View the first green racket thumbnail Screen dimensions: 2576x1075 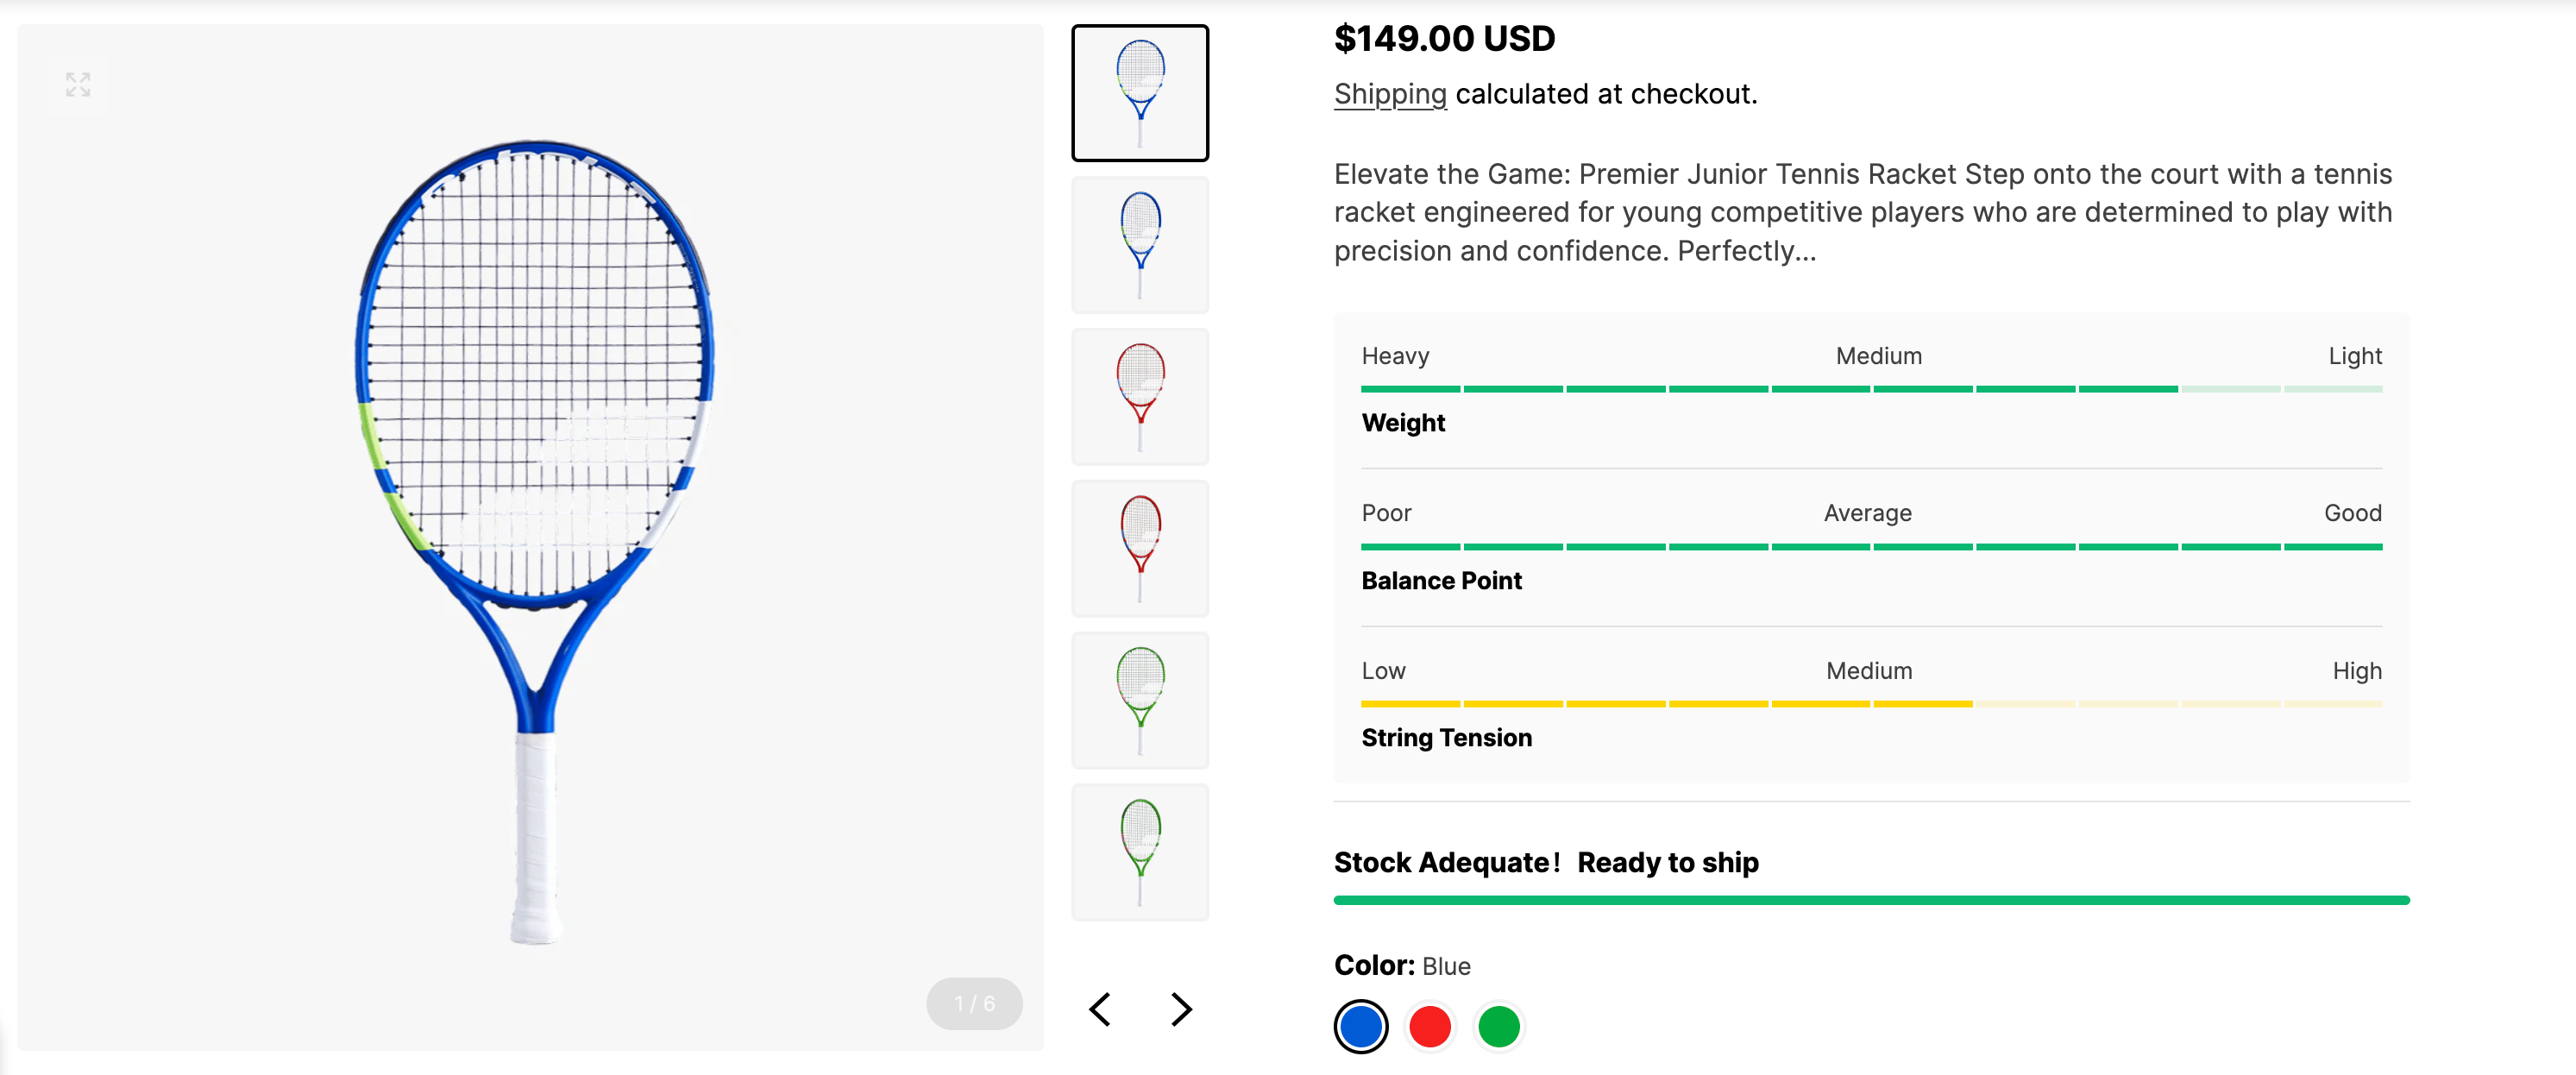[x=1140, y=700]
